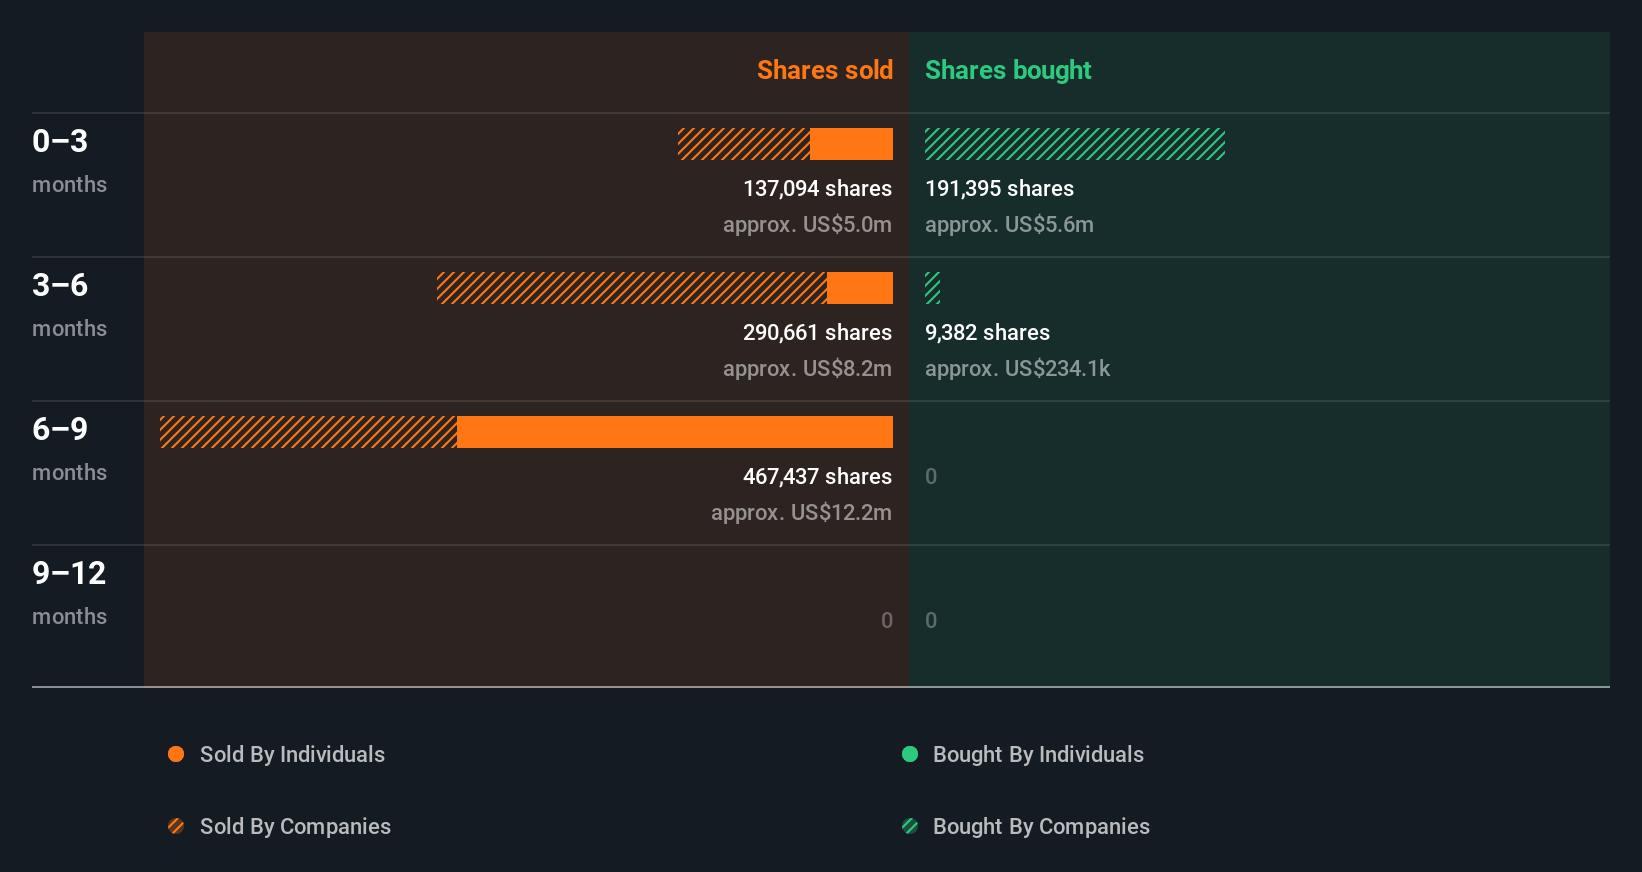1642x872 pixels.
Task: Click the 6–9 months row label
Action: pyautogui.click(x=69, y=449)
